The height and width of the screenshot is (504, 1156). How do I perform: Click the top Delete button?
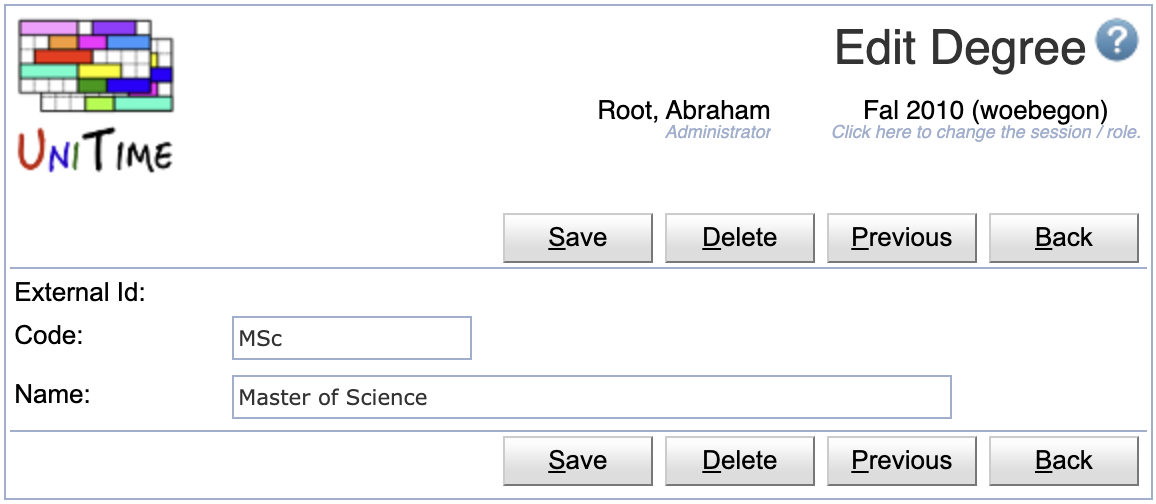(x=739, y=238)
